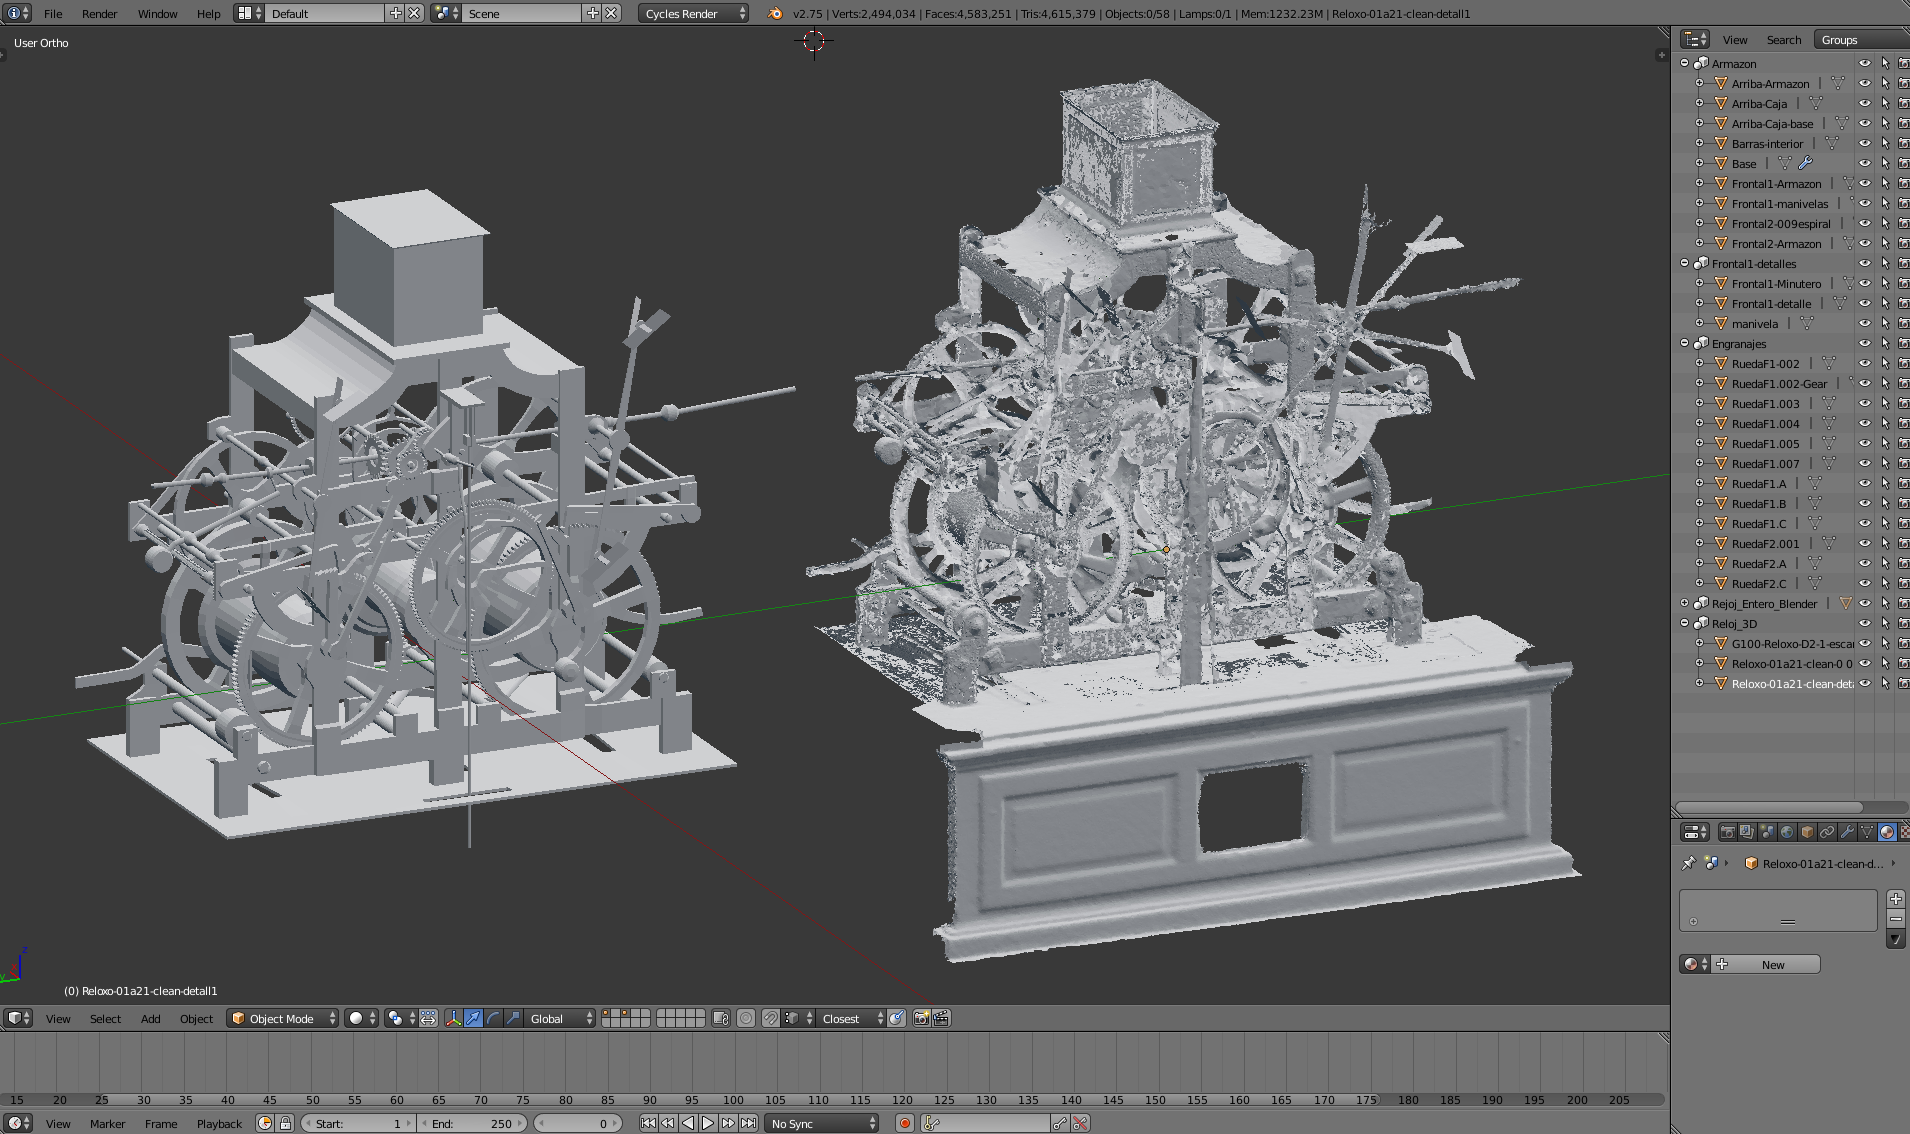The width and height of the screenshot is (1910, 1134).
Task: Click New to create a material
Action: pos(1772,964)
